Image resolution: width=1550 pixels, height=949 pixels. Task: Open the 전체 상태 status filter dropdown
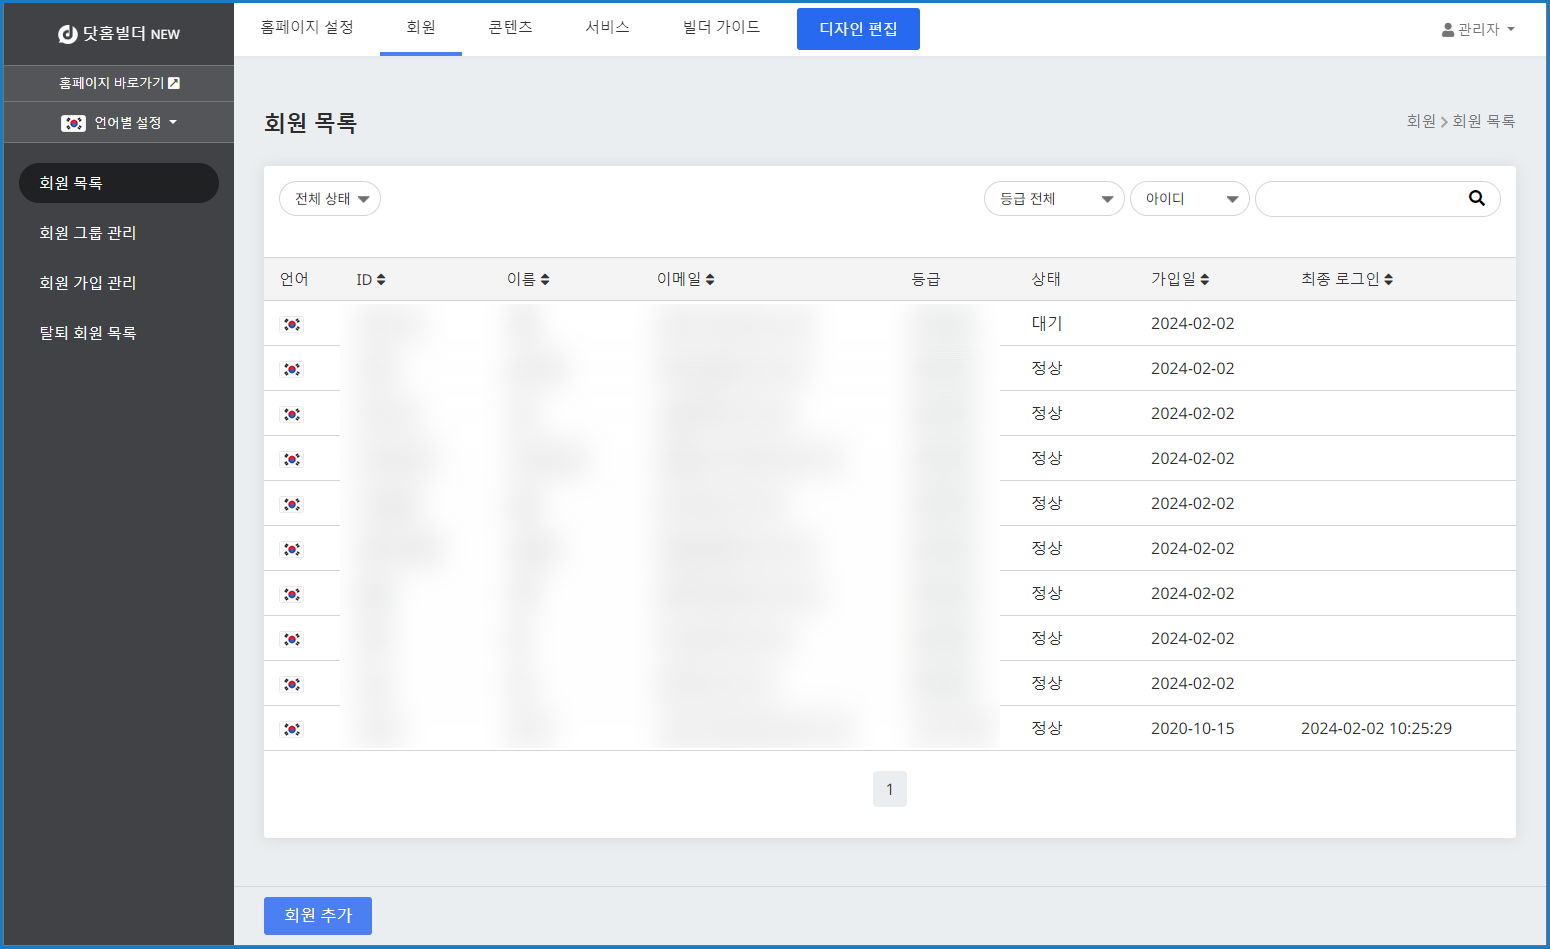click(x=330, y=199)
